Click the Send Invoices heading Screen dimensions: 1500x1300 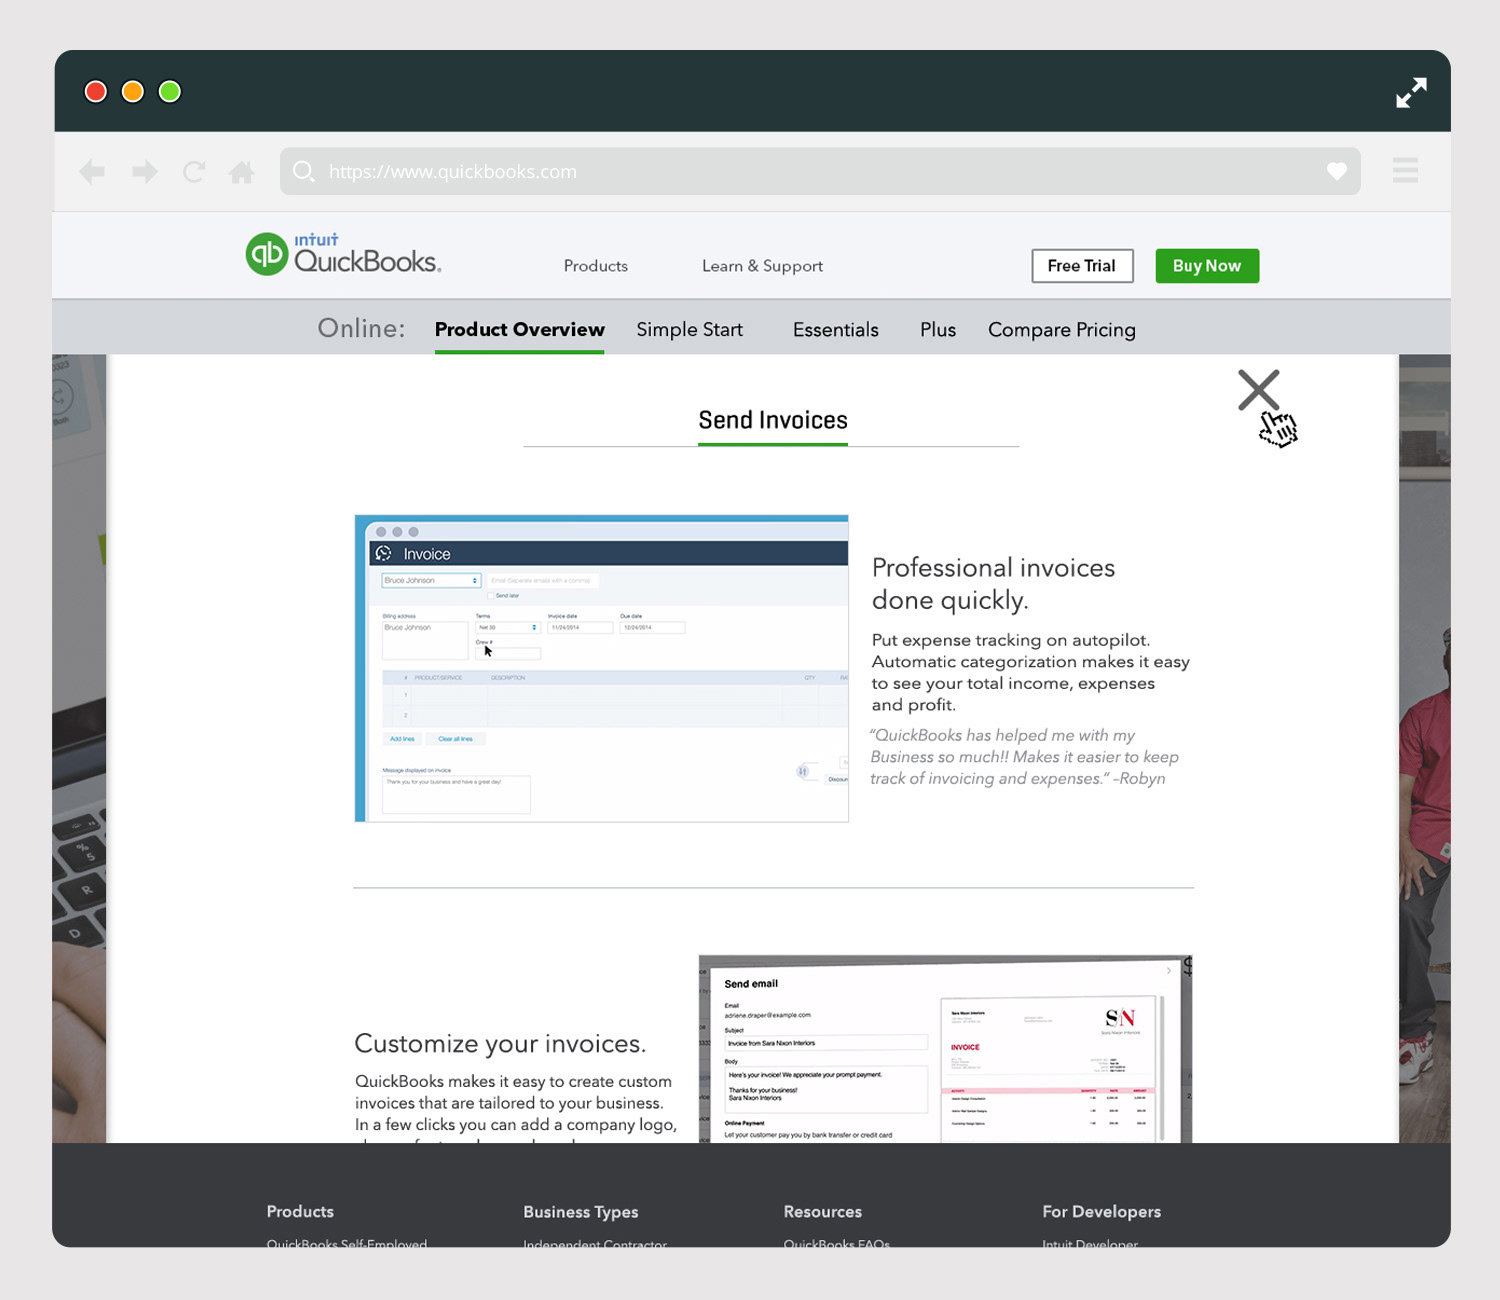(773, 420)
